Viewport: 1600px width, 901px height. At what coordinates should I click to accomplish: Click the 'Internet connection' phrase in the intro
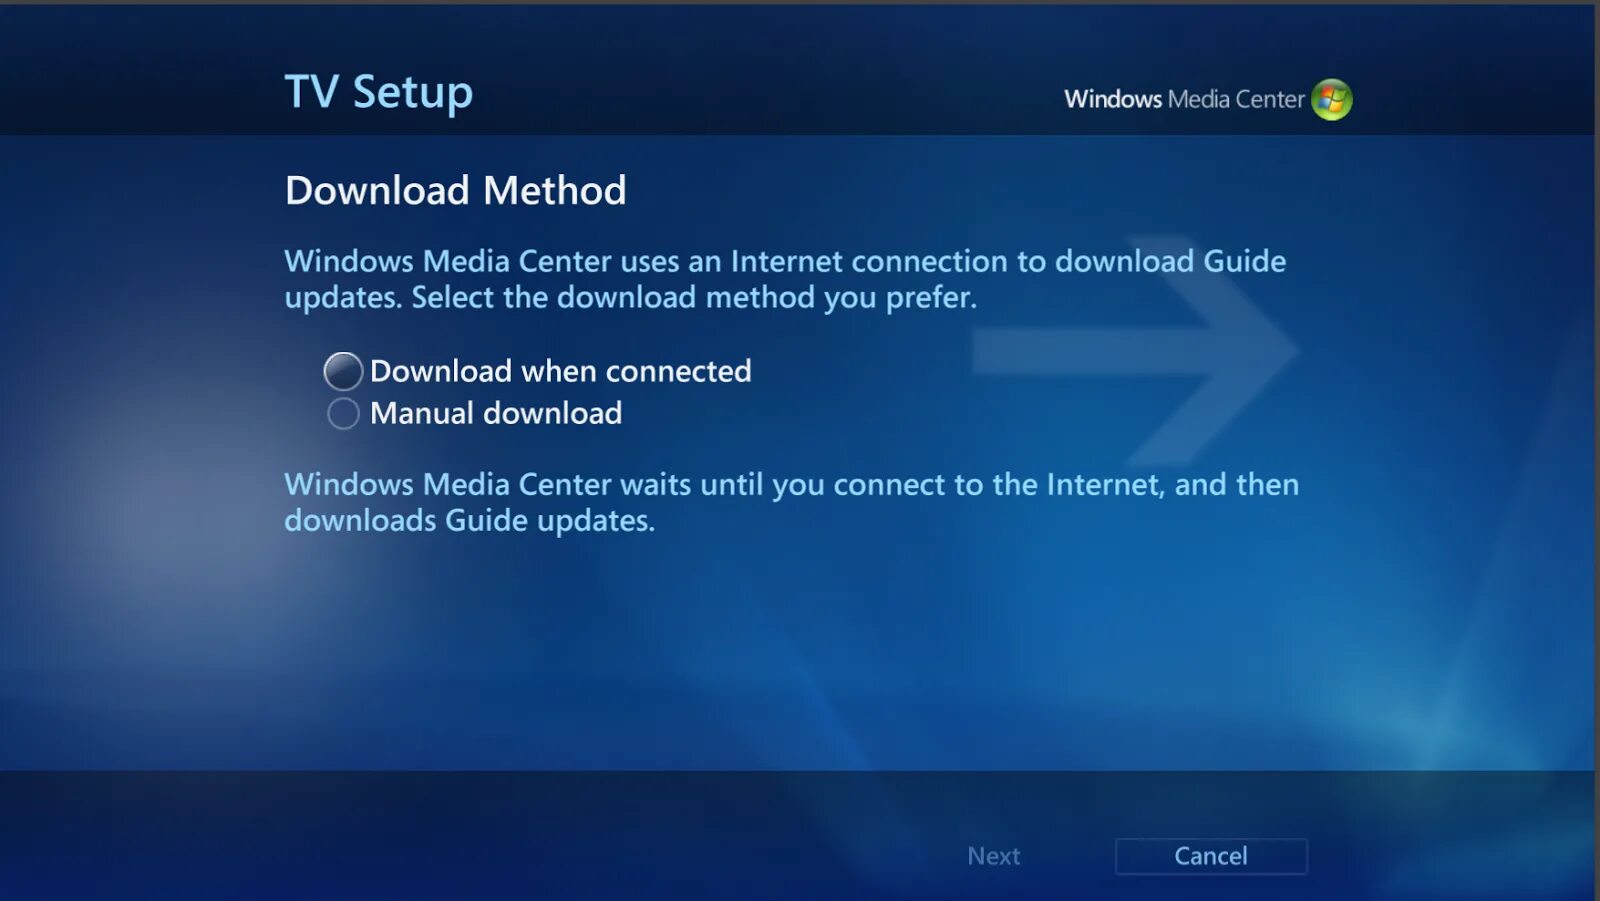click(x=870, y=261)
